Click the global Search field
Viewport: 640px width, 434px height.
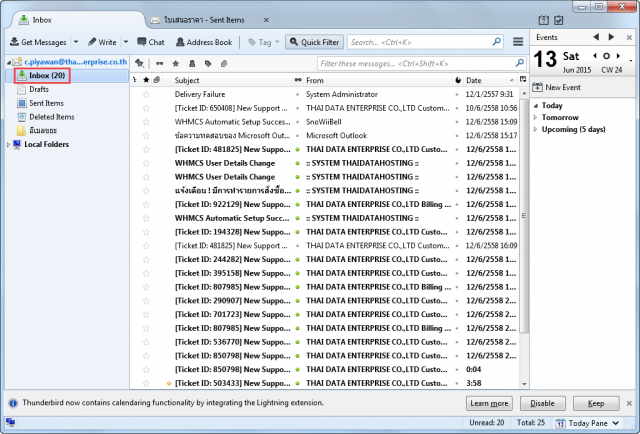[x=425, y=42]
